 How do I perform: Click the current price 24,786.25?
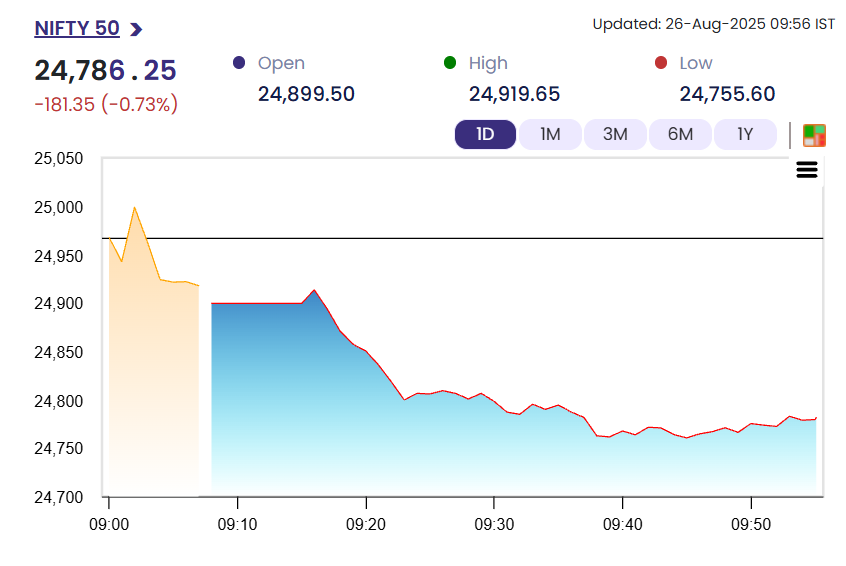pyautogui.click(x=105, y=70)
